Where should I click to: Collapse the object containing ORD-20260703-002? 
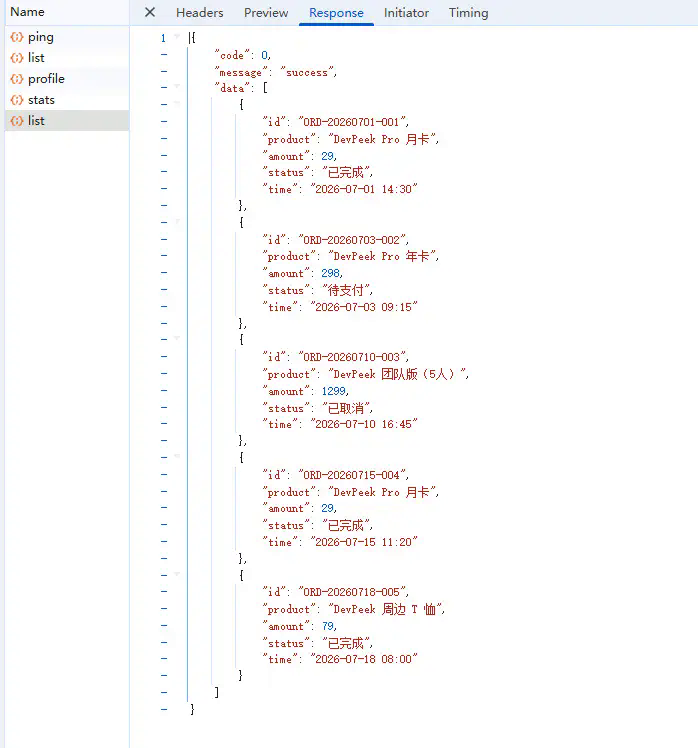pyautogui.click(x=177, y=222)
